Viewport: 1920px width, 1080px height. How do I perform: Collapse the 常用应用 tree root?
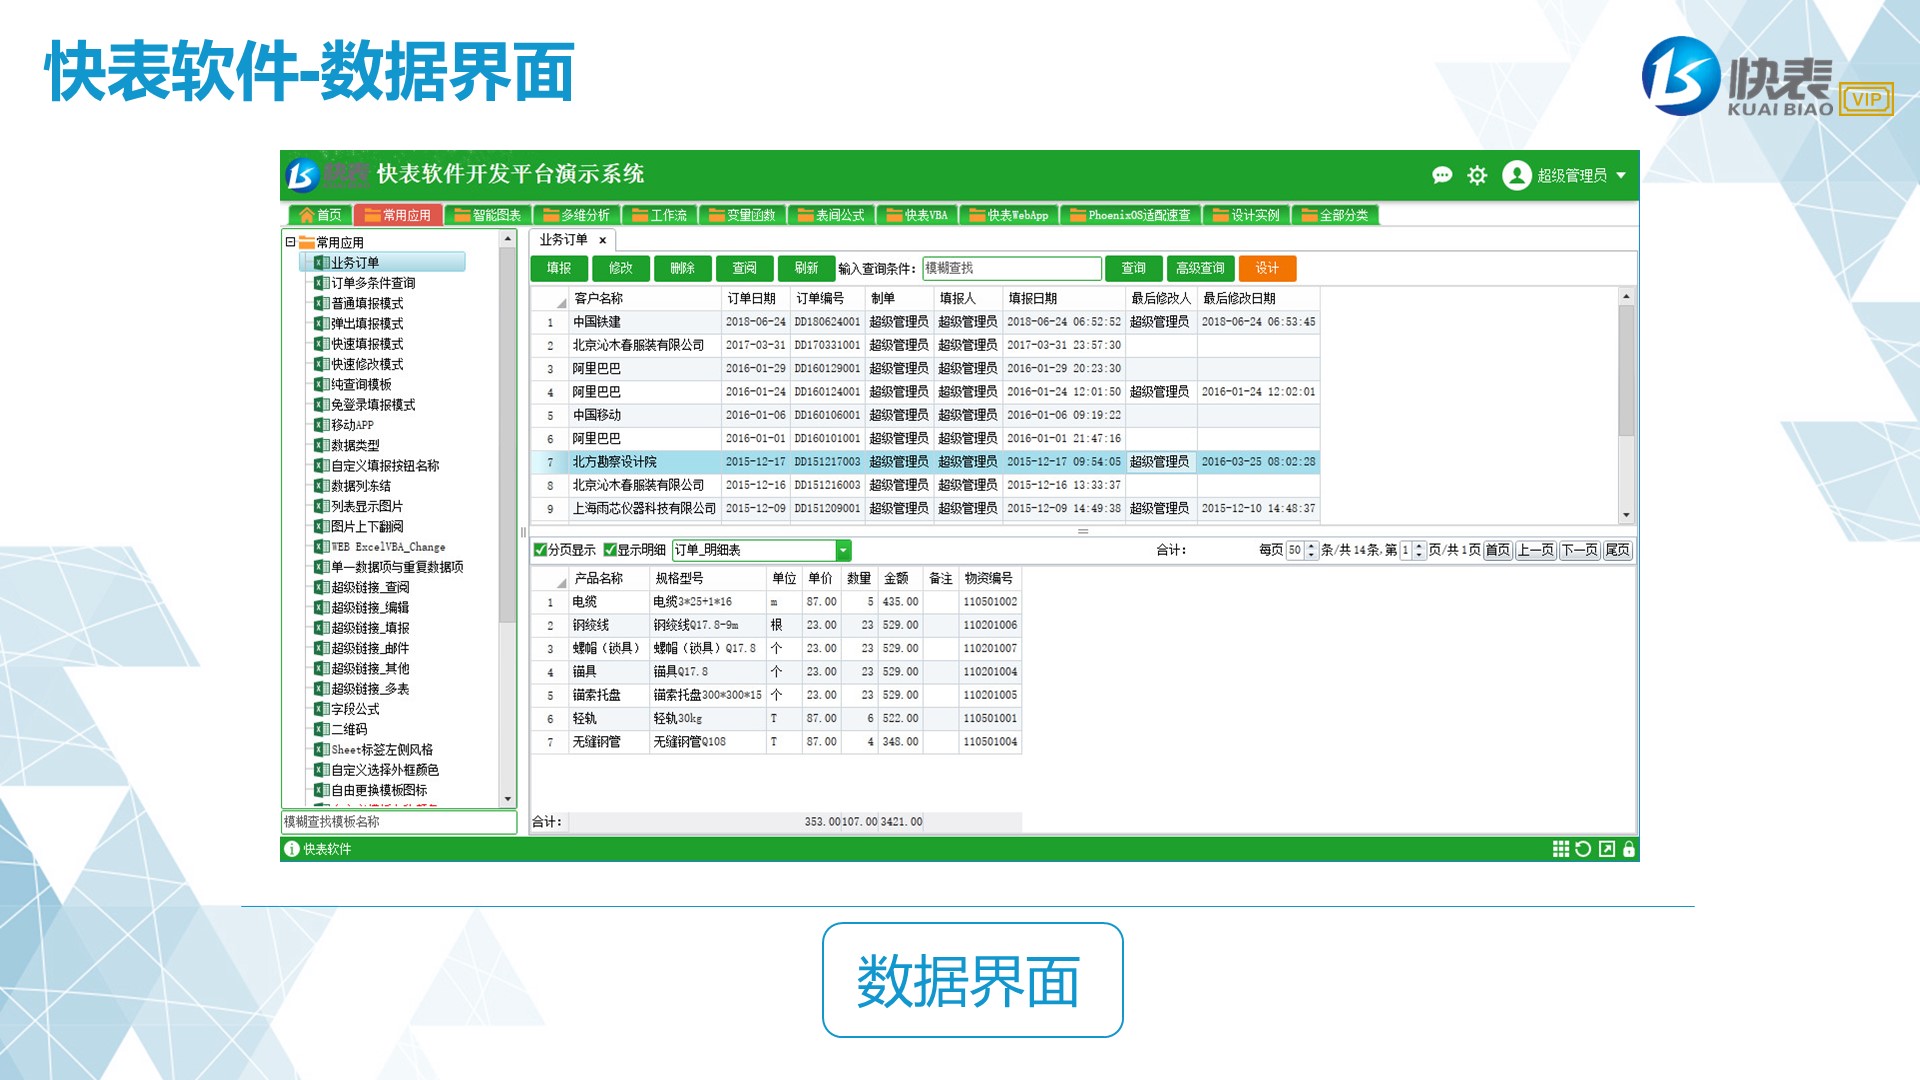(290, 242)
